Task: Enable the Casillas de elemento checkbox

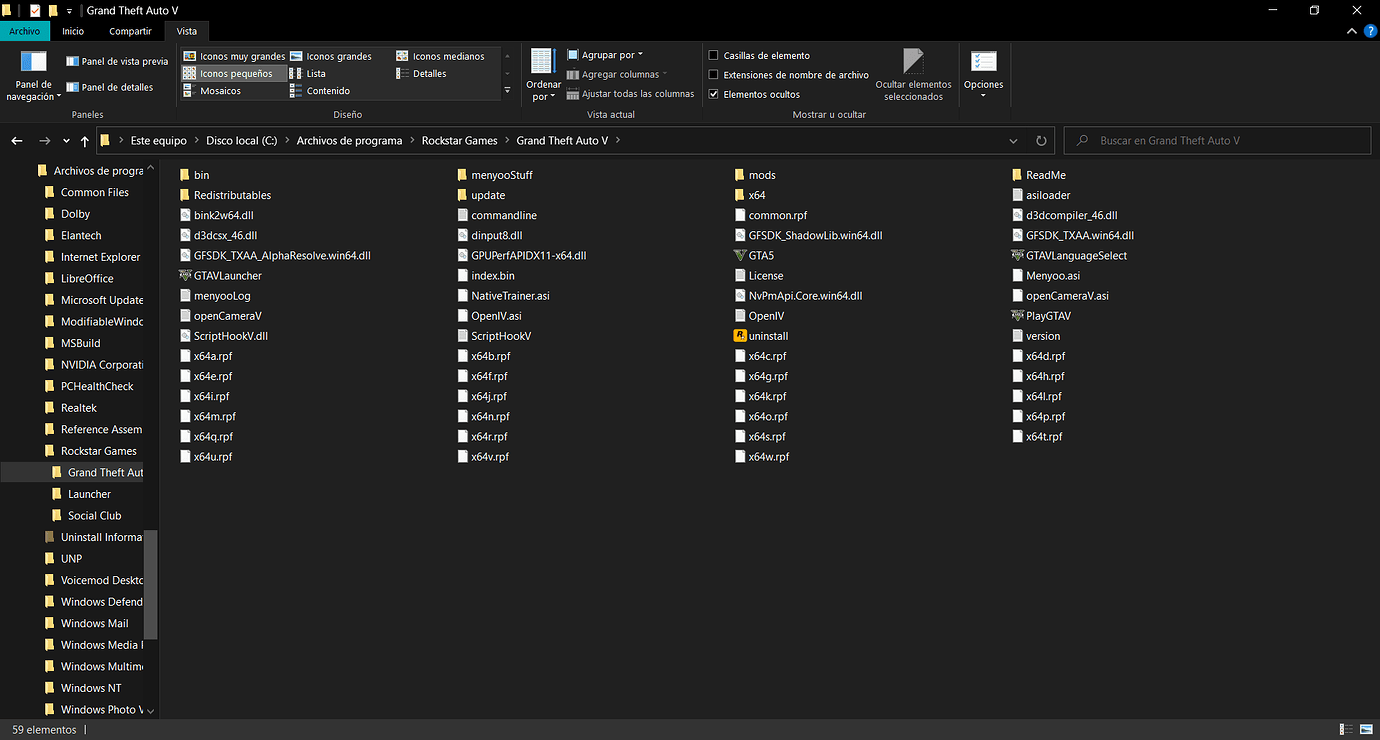Action: [713, 56]
